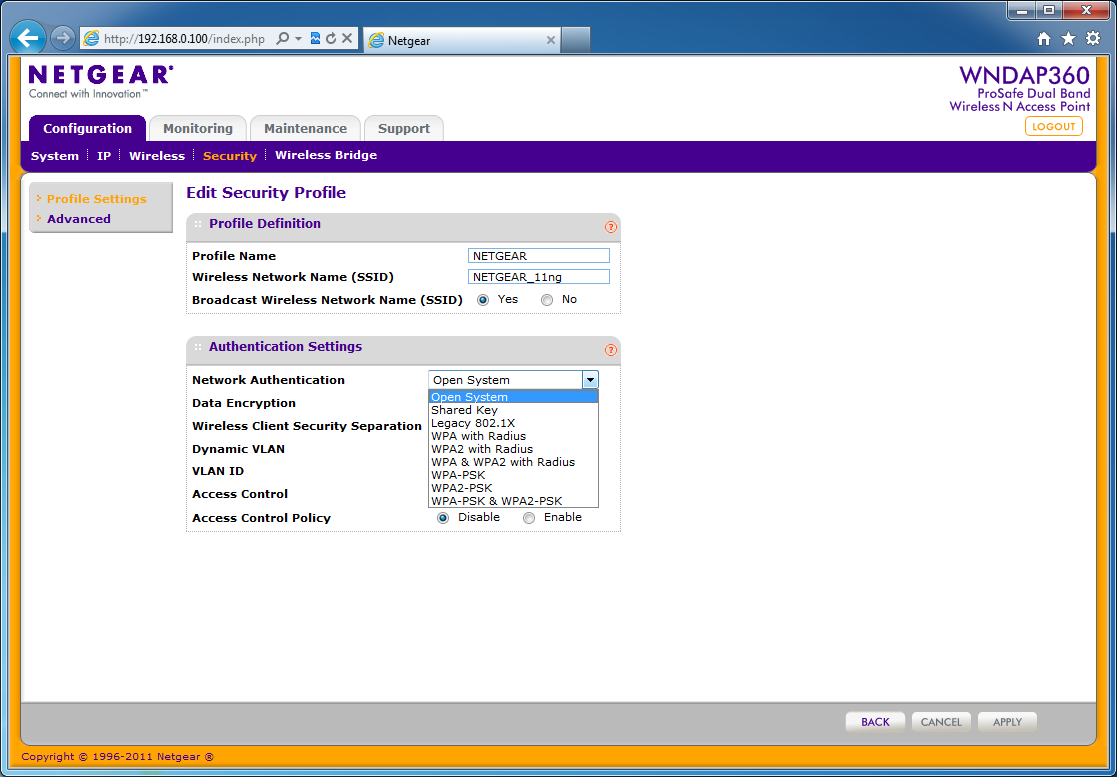Open the IP submenu
This screenshot has height=777, width=1117.
pos(104,156)
